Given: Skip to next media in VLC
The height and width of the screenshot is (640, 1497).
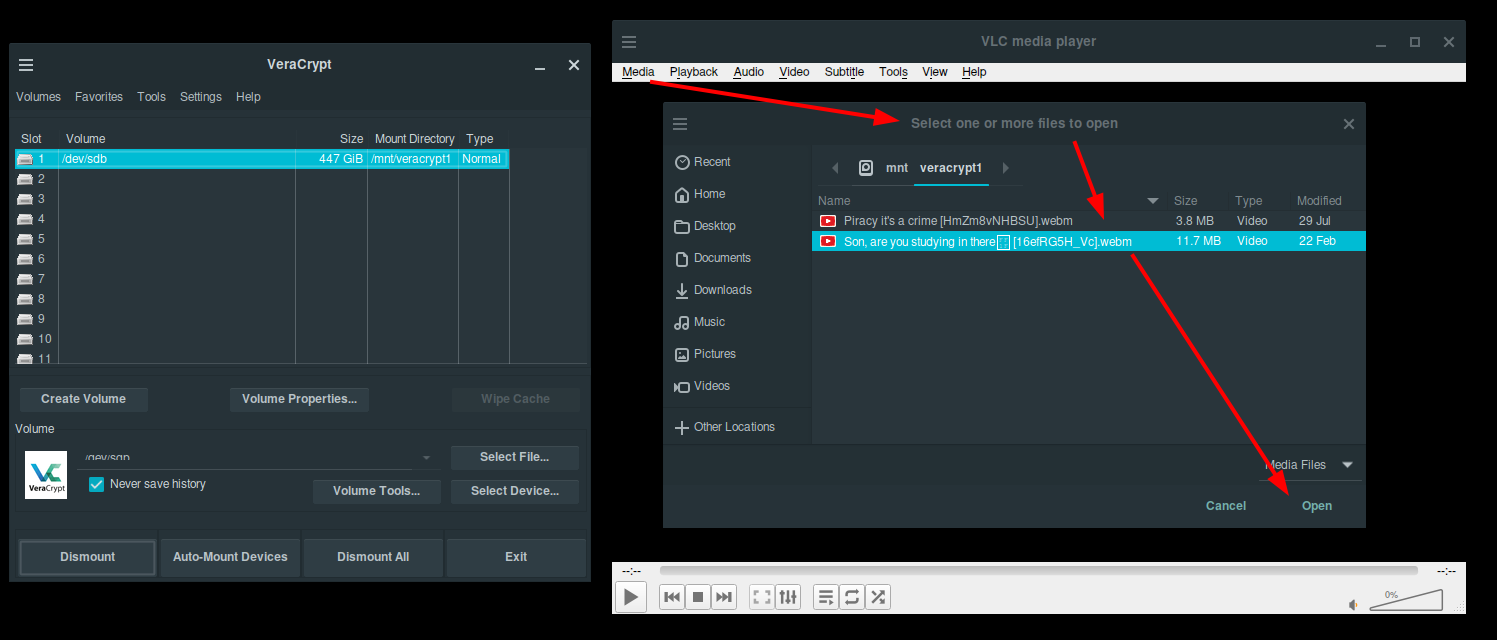Looking at the screenshot, I should (724, 597).
